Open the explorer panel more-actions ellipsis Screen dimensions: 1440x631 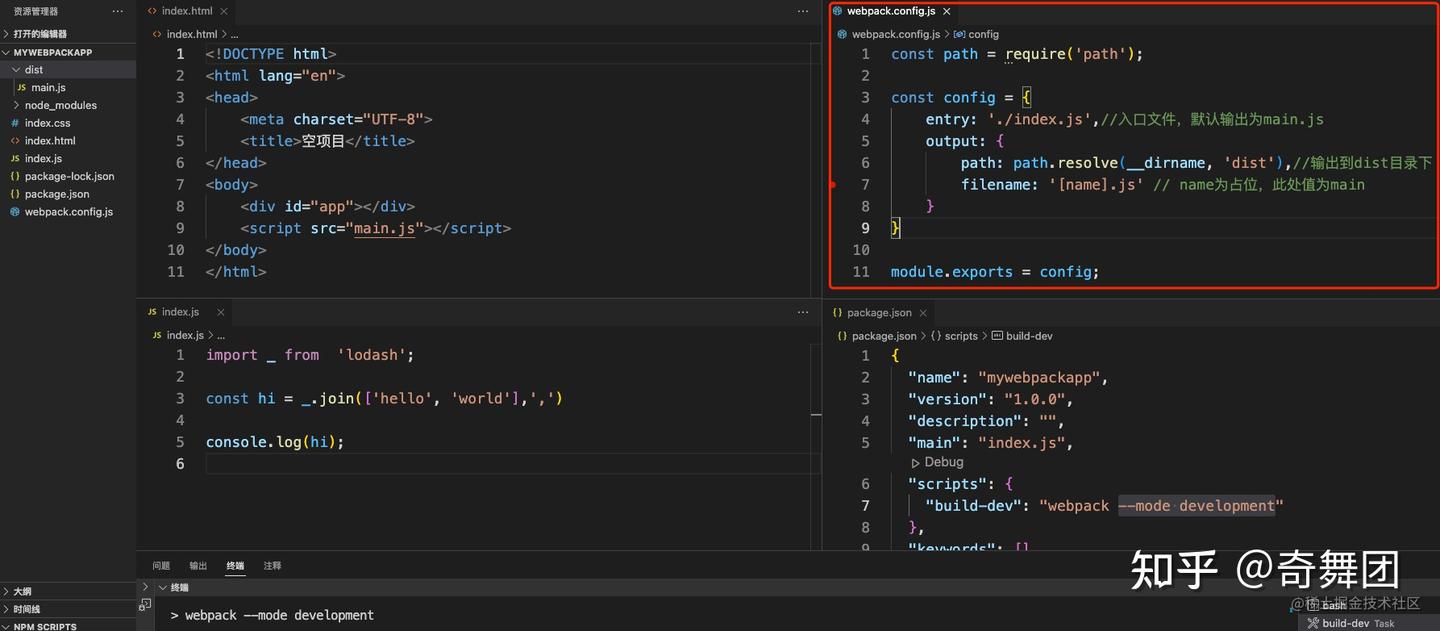pyautogui.click(x=118, y=12)
